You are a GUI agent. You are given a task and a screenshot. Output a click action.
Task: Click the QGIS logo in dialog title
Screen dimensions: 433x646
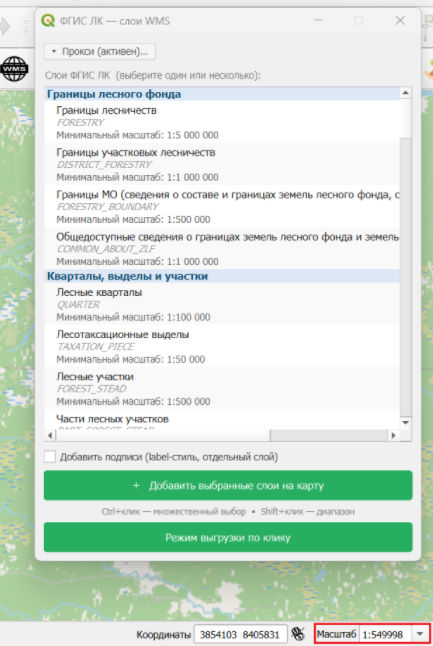(48, 21)
